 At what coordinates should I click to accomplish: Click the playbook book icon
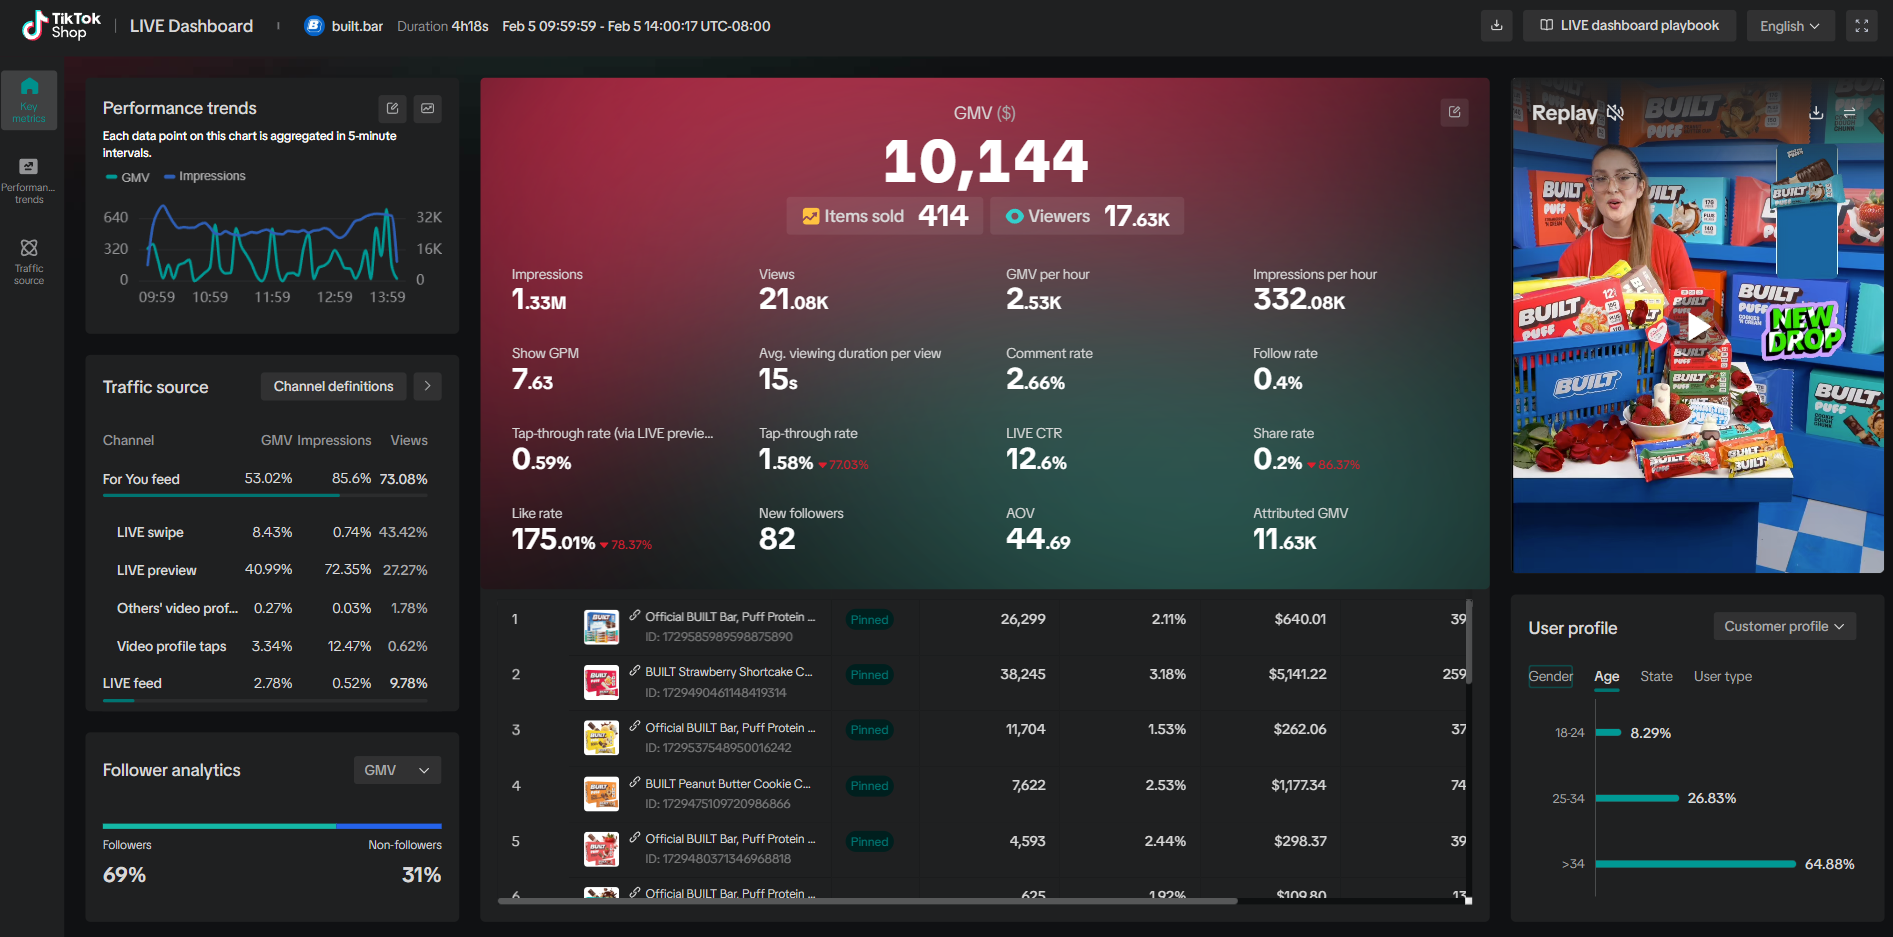tap(1547, 26)
